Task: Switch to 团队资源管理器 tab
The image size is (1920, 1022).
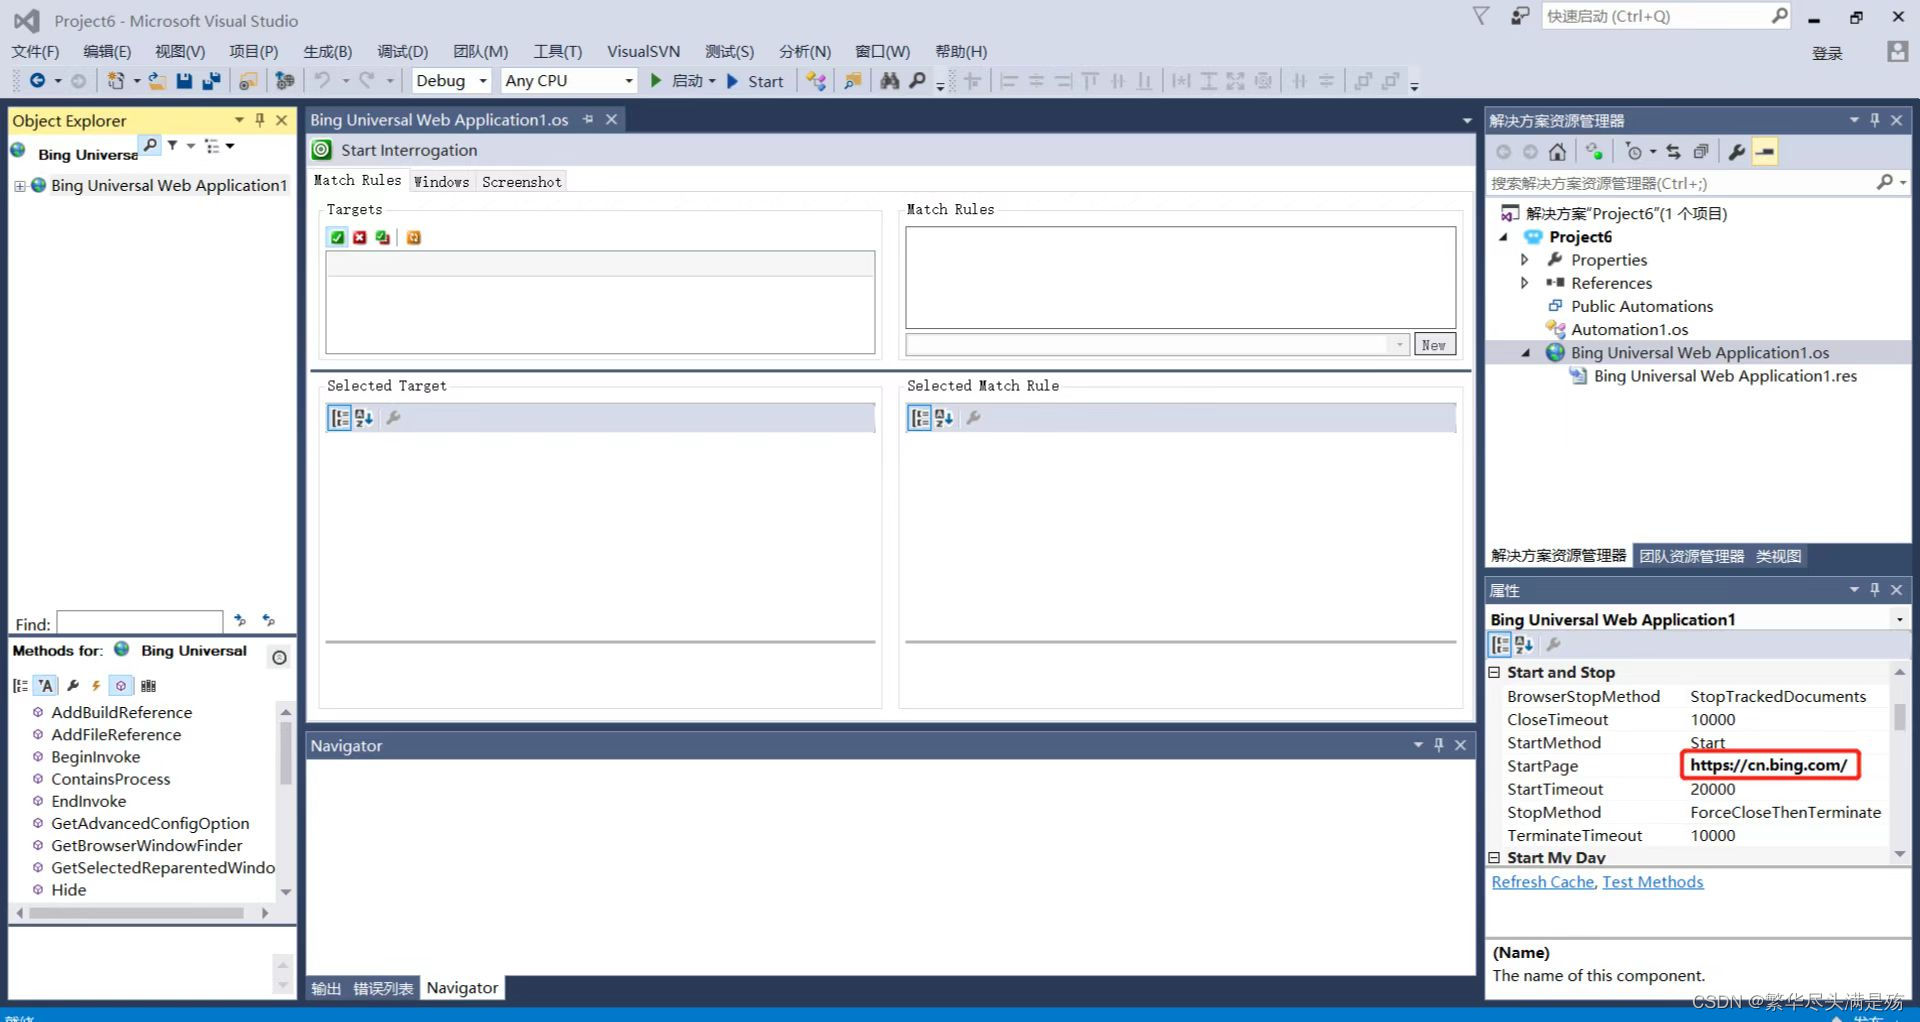Action: coord(1691,556)
